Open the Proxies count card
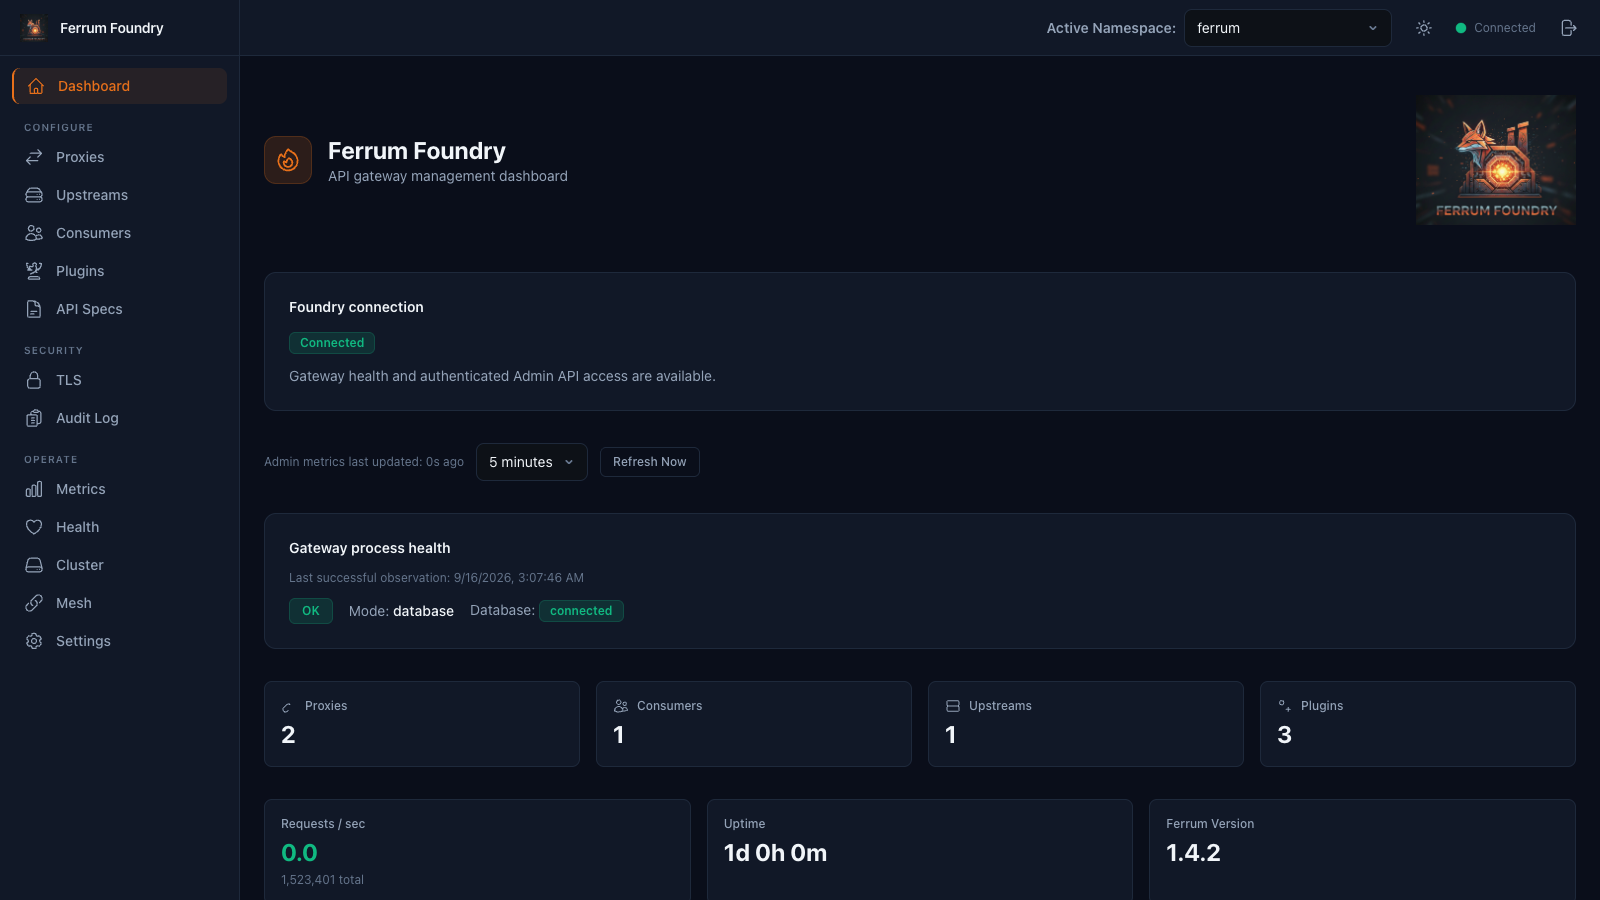This screenshot has height=900, width=1600. coord(422,724)
